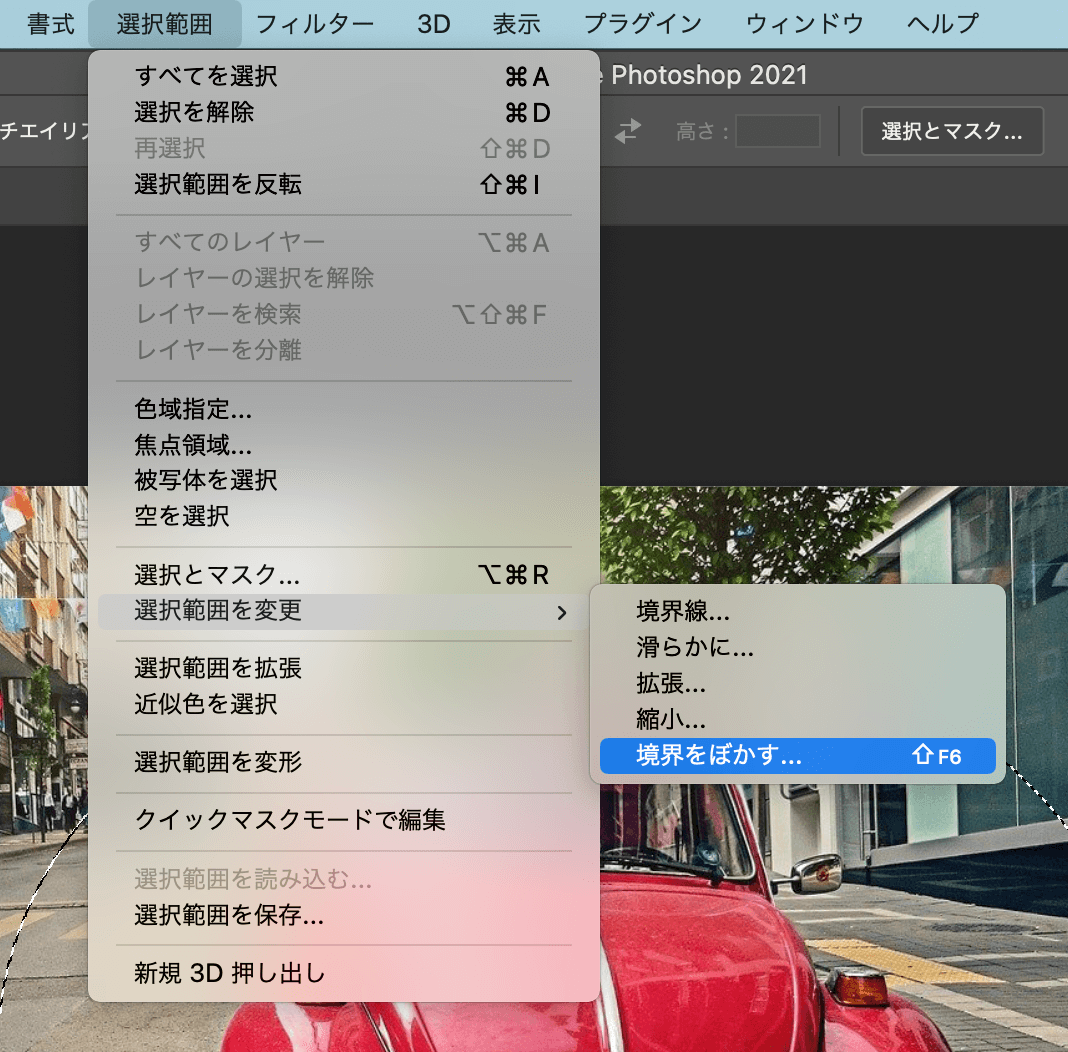The image size is (1068, 1052).
Task: Select 滑らかに... in the submenu
Action: (798, 647)
